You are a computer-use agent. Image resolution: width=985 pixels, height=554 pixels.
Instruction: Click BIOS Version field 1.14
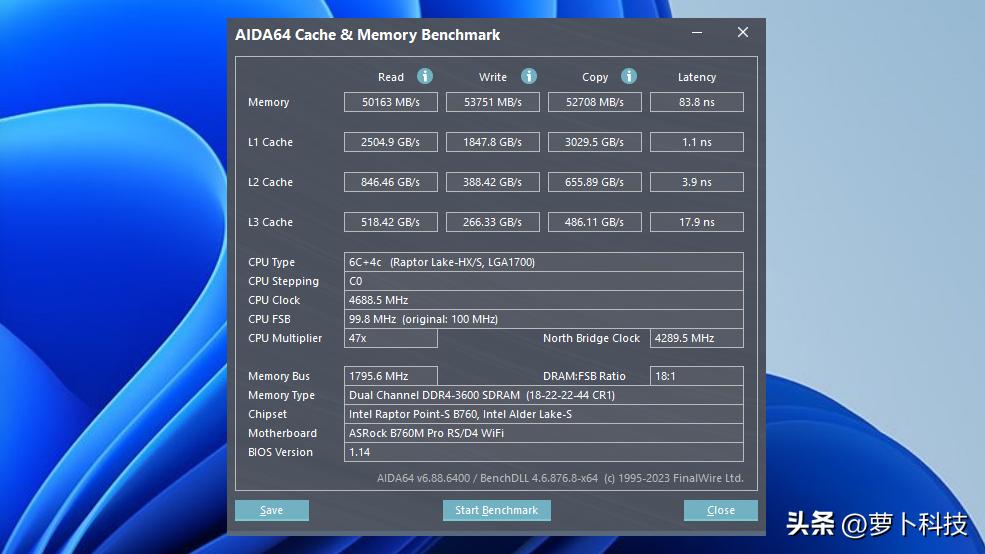tap(544, 452)
